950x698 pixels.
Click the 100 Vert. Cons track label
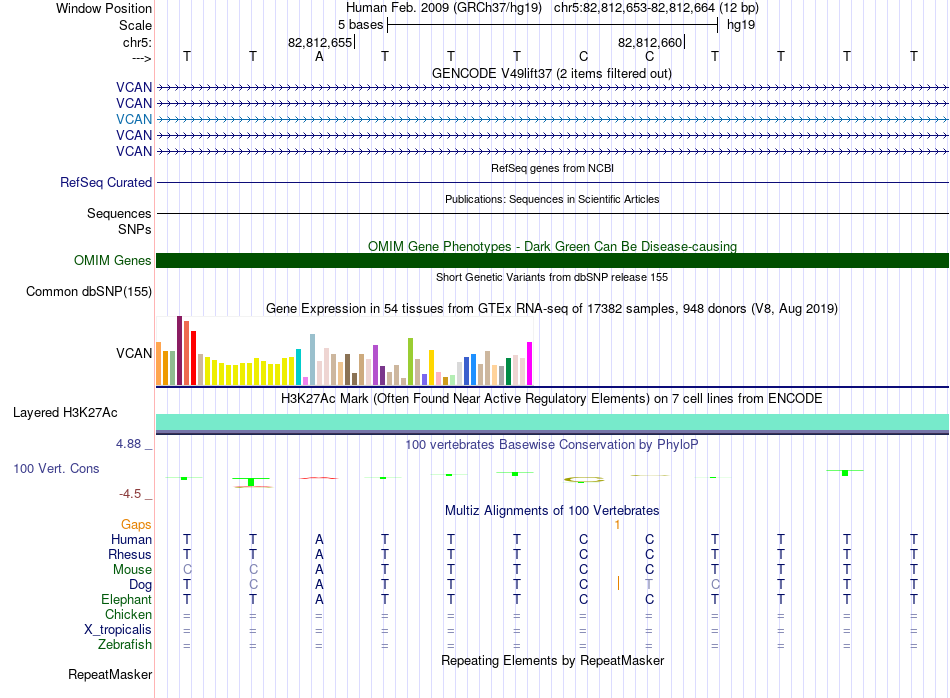(x=56, y=468)
